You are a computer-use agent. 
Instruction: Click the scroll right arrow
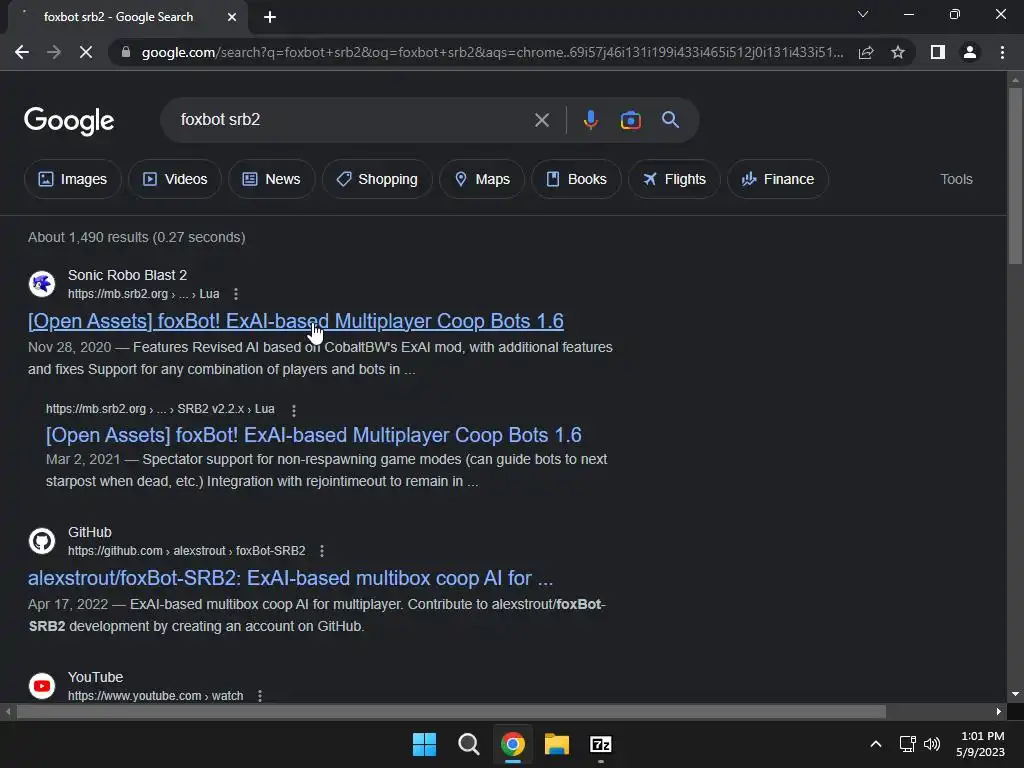click(x=999, y=711)
